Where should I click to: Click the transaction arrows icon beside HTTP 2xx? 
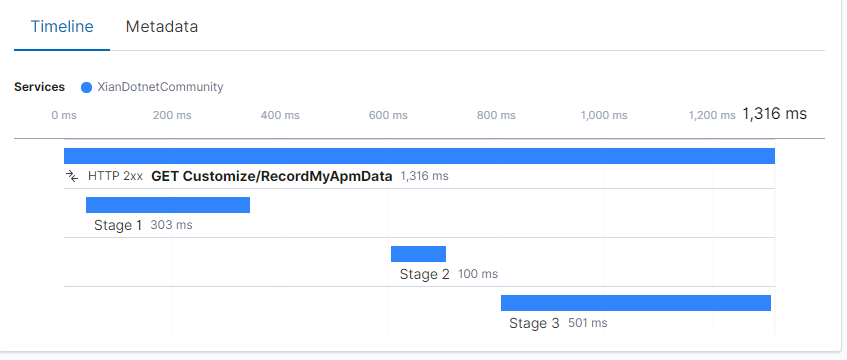tap(72, 176)
